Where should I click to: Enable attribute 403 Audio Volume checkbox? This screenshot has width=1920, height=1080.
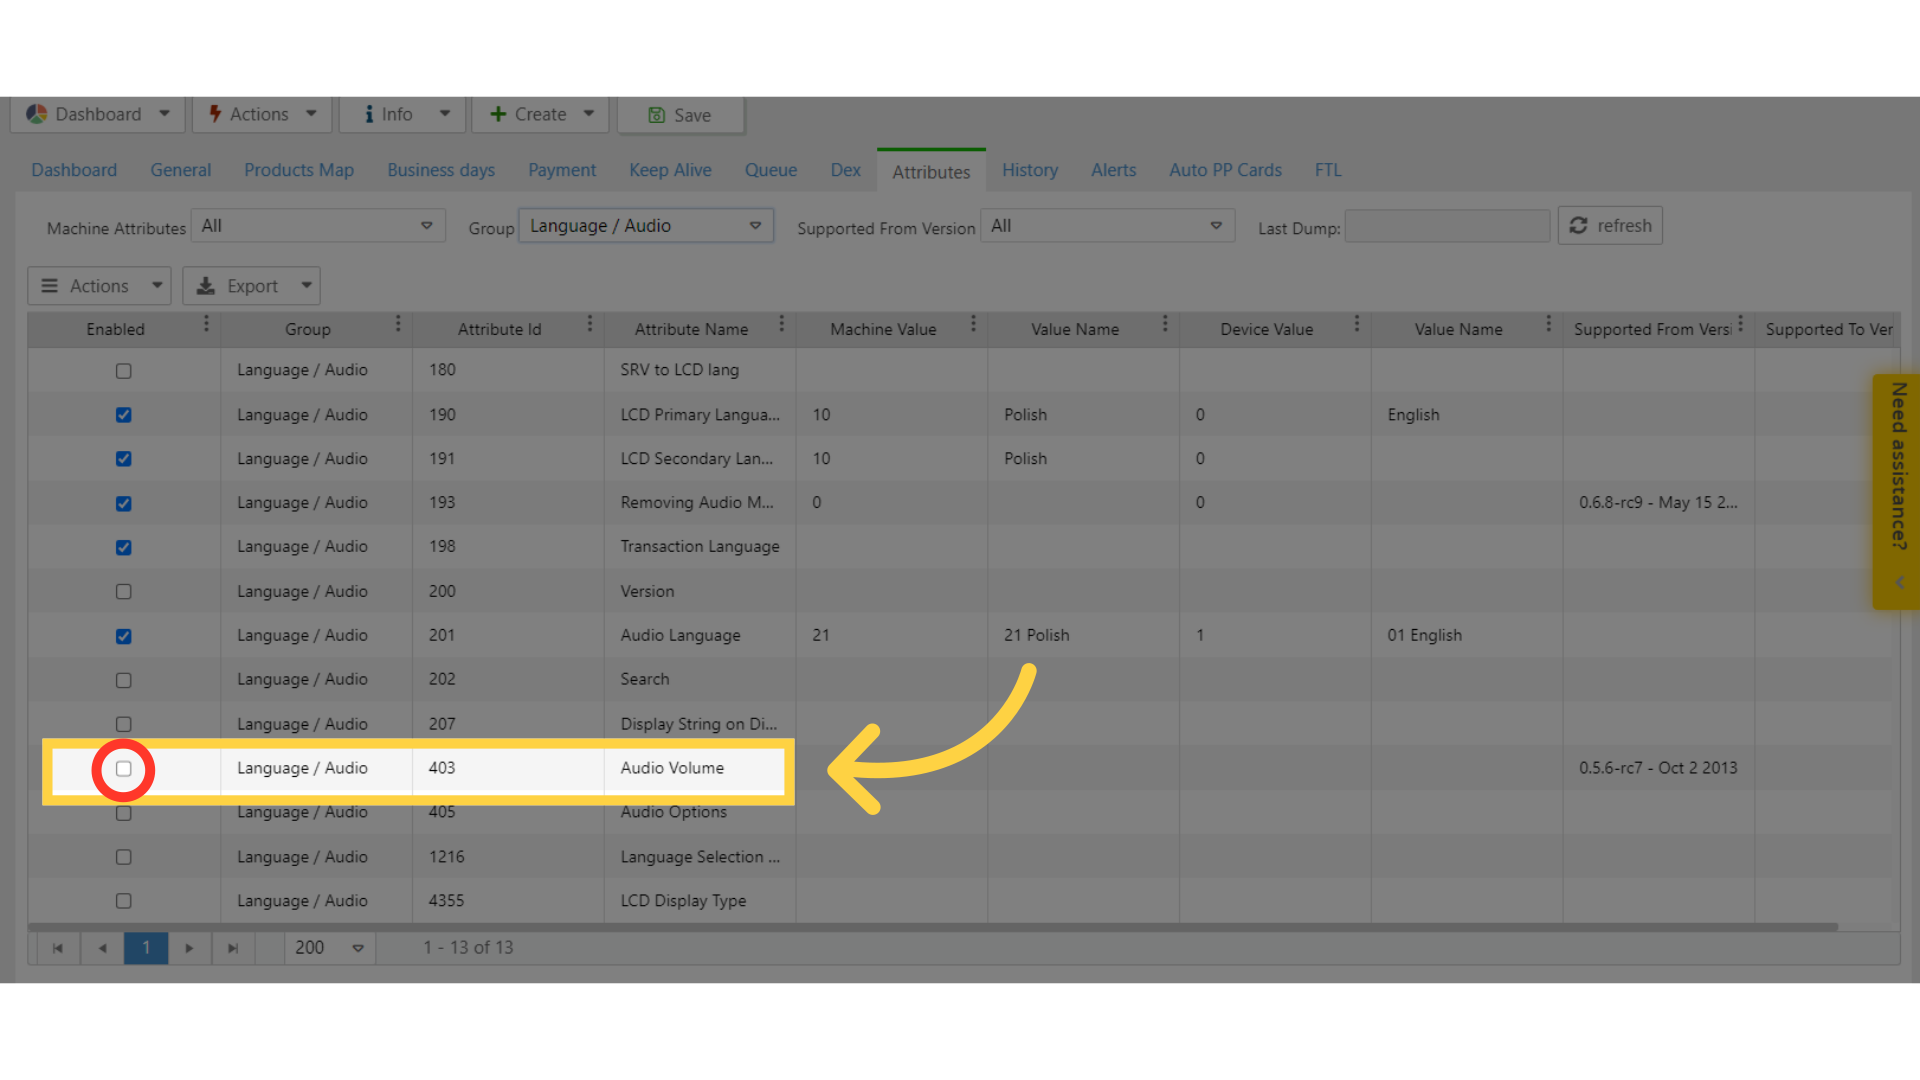point(123,769)
